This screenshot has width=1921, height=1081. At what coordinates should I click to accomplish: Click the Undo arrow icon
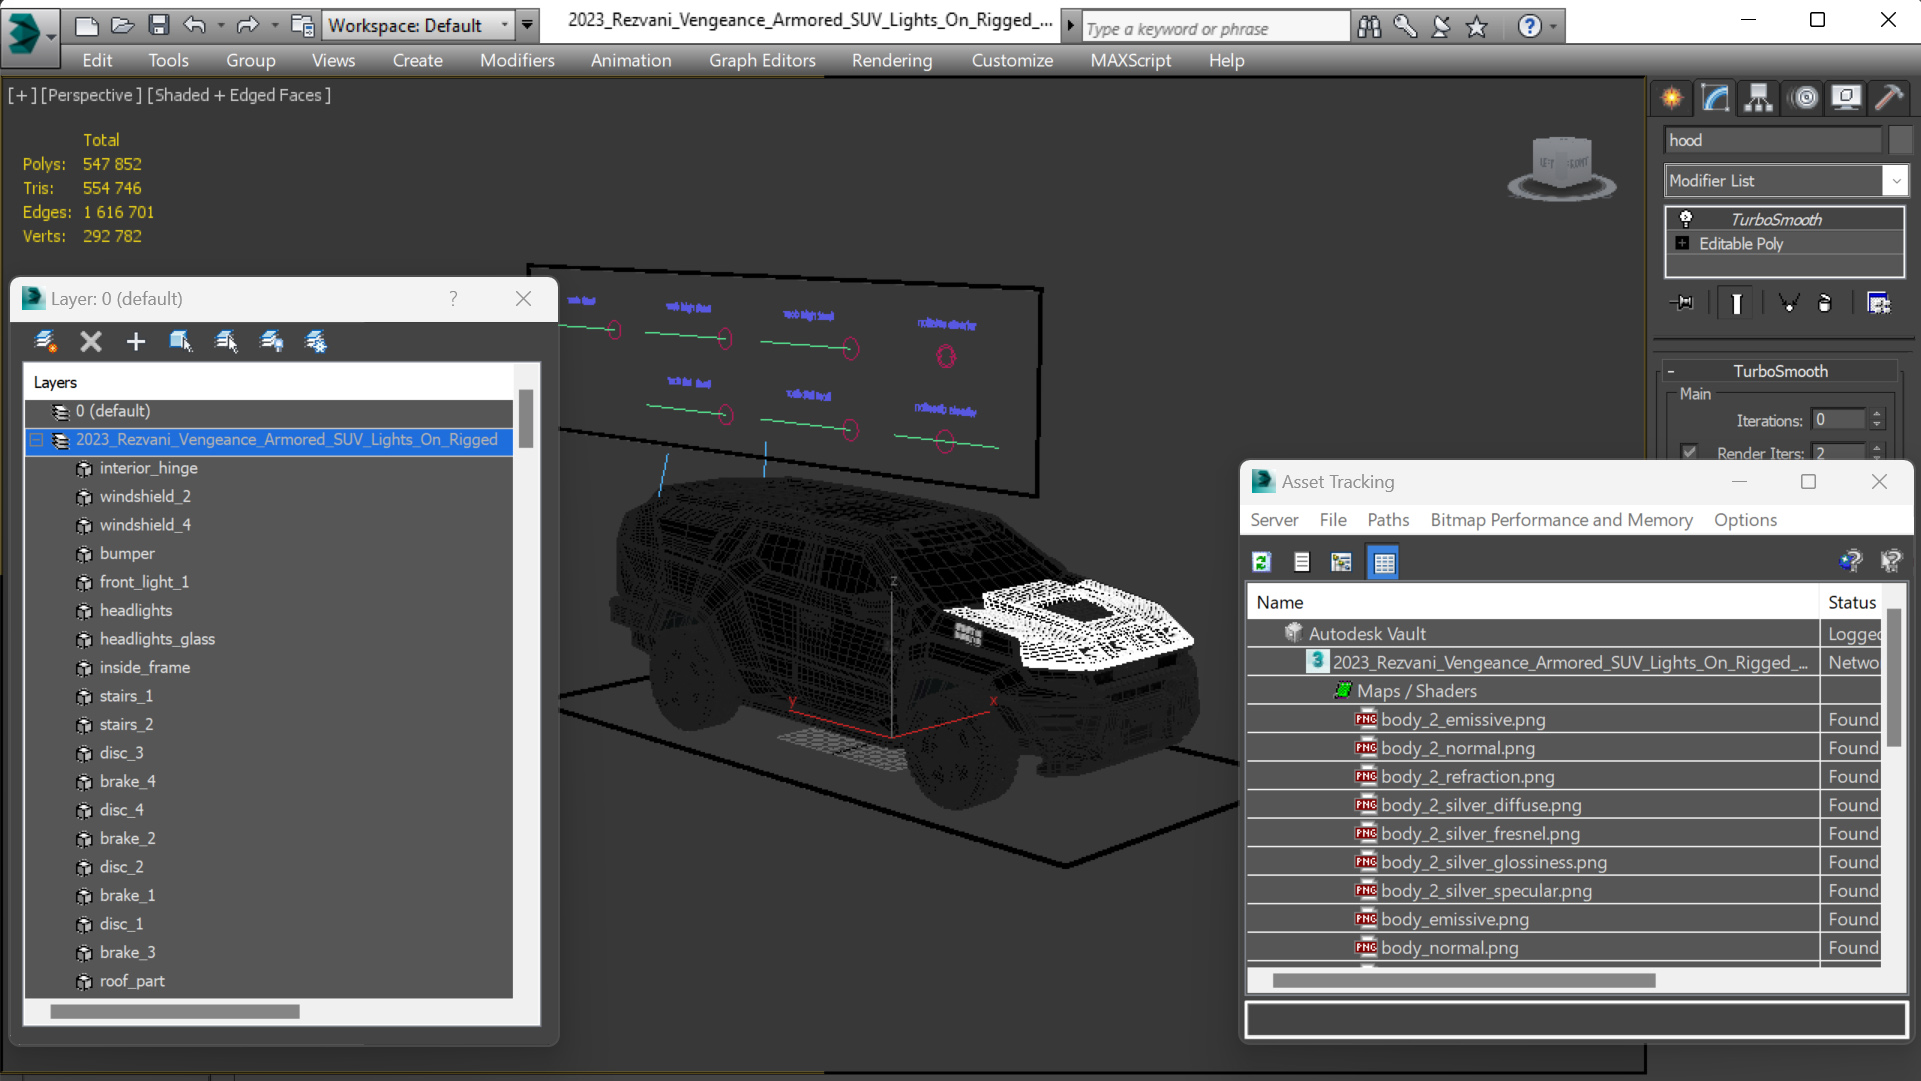195,25
